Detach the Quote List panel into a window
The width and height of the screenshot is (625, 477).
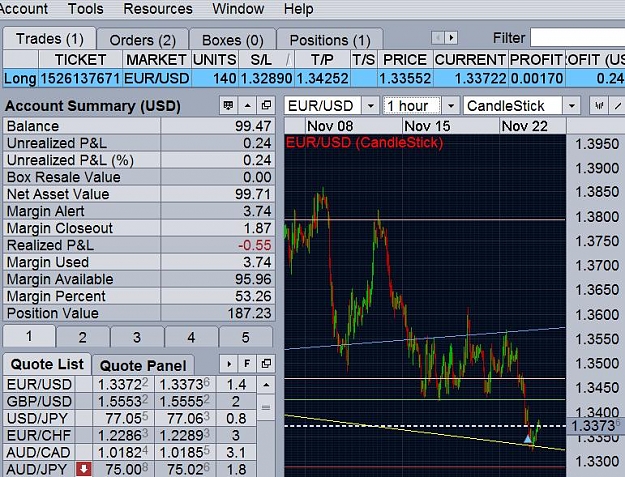click(x=266, y=364)
